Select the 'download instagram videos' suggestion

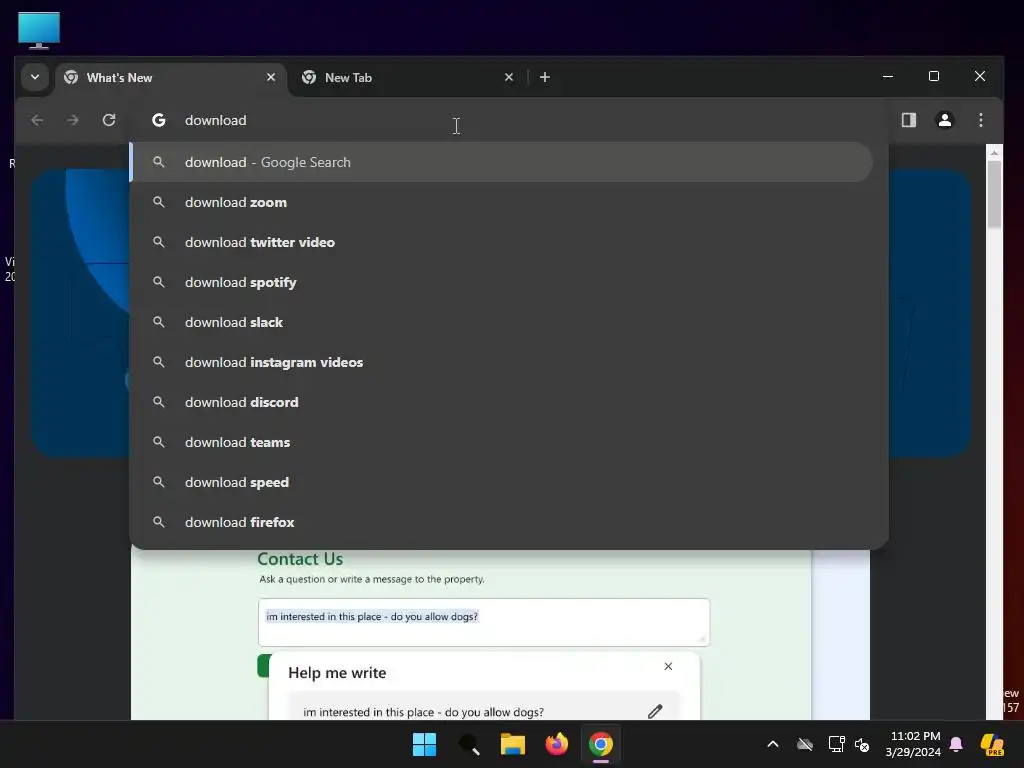501,362
